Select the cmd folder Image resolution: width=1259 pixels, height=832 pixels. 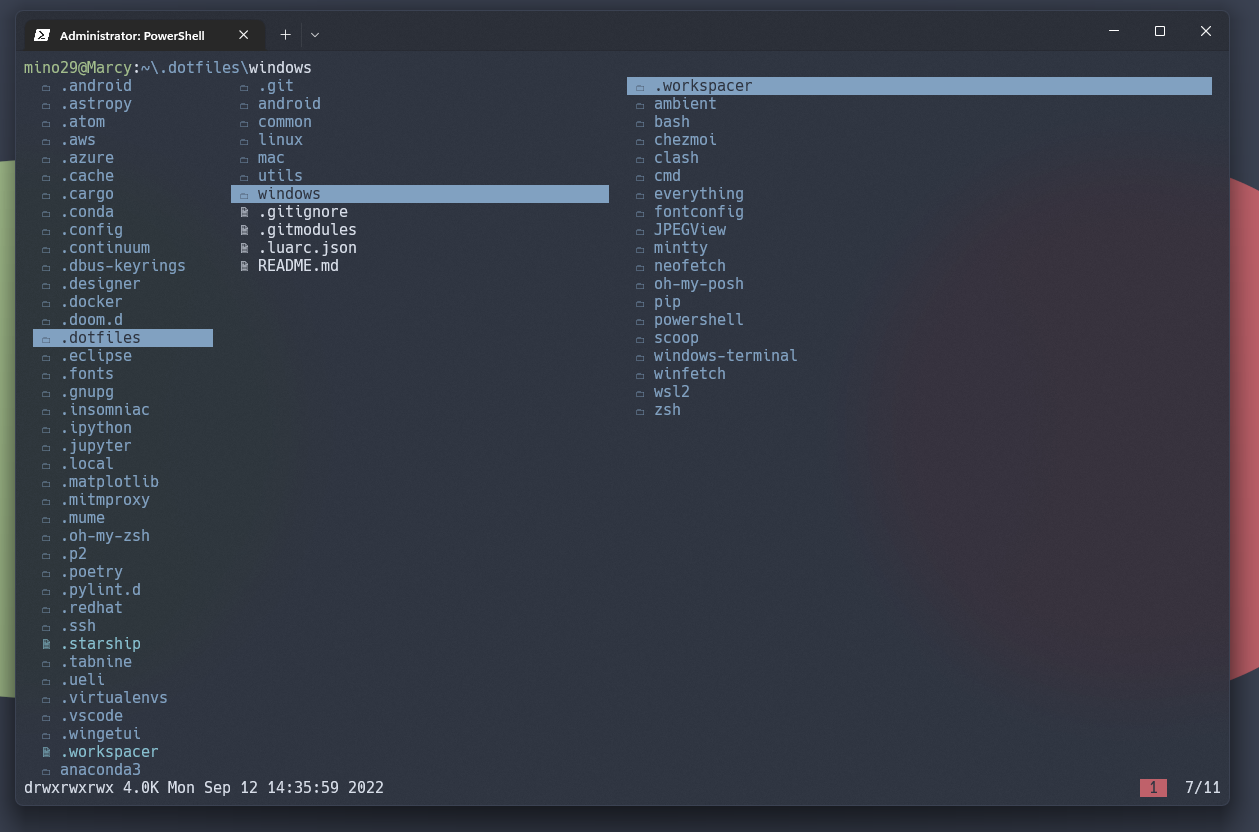click(667, 176)
